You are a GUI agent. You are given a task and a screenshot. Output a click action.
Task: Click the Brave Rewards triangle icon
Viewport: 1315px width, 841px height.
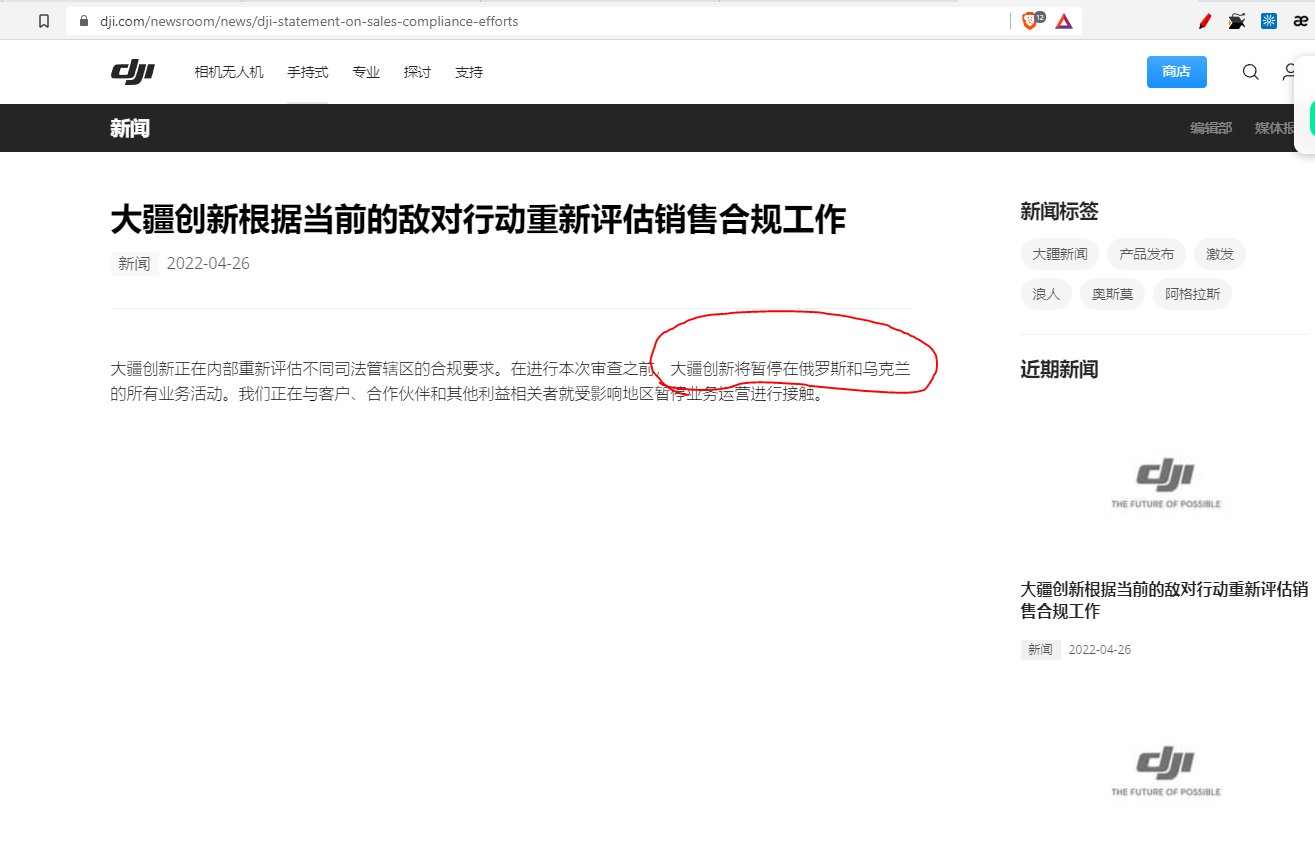click(1064, 21)
